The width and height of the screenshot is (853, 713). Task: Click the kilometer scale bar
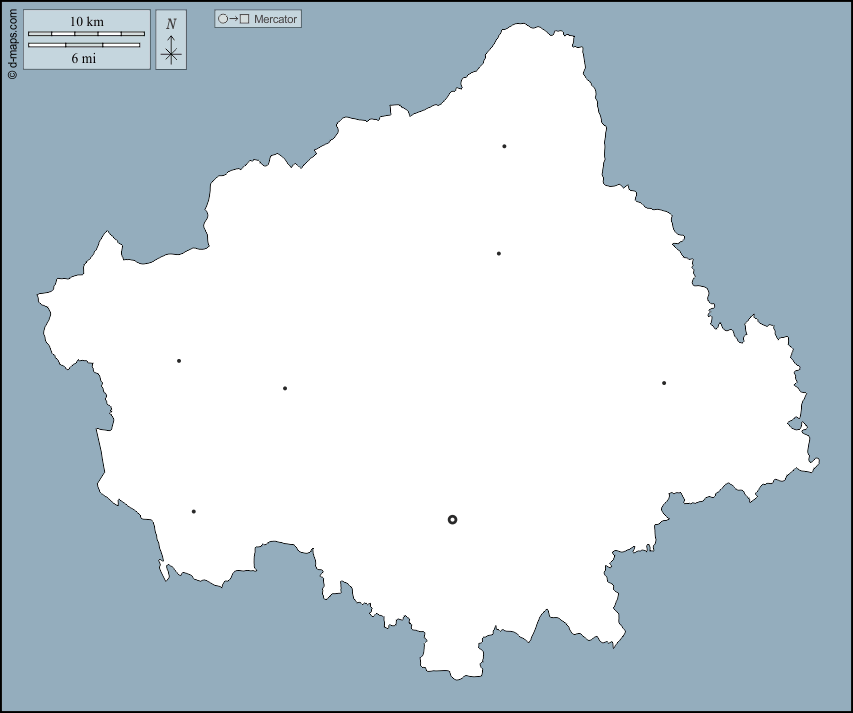(86, 34)
